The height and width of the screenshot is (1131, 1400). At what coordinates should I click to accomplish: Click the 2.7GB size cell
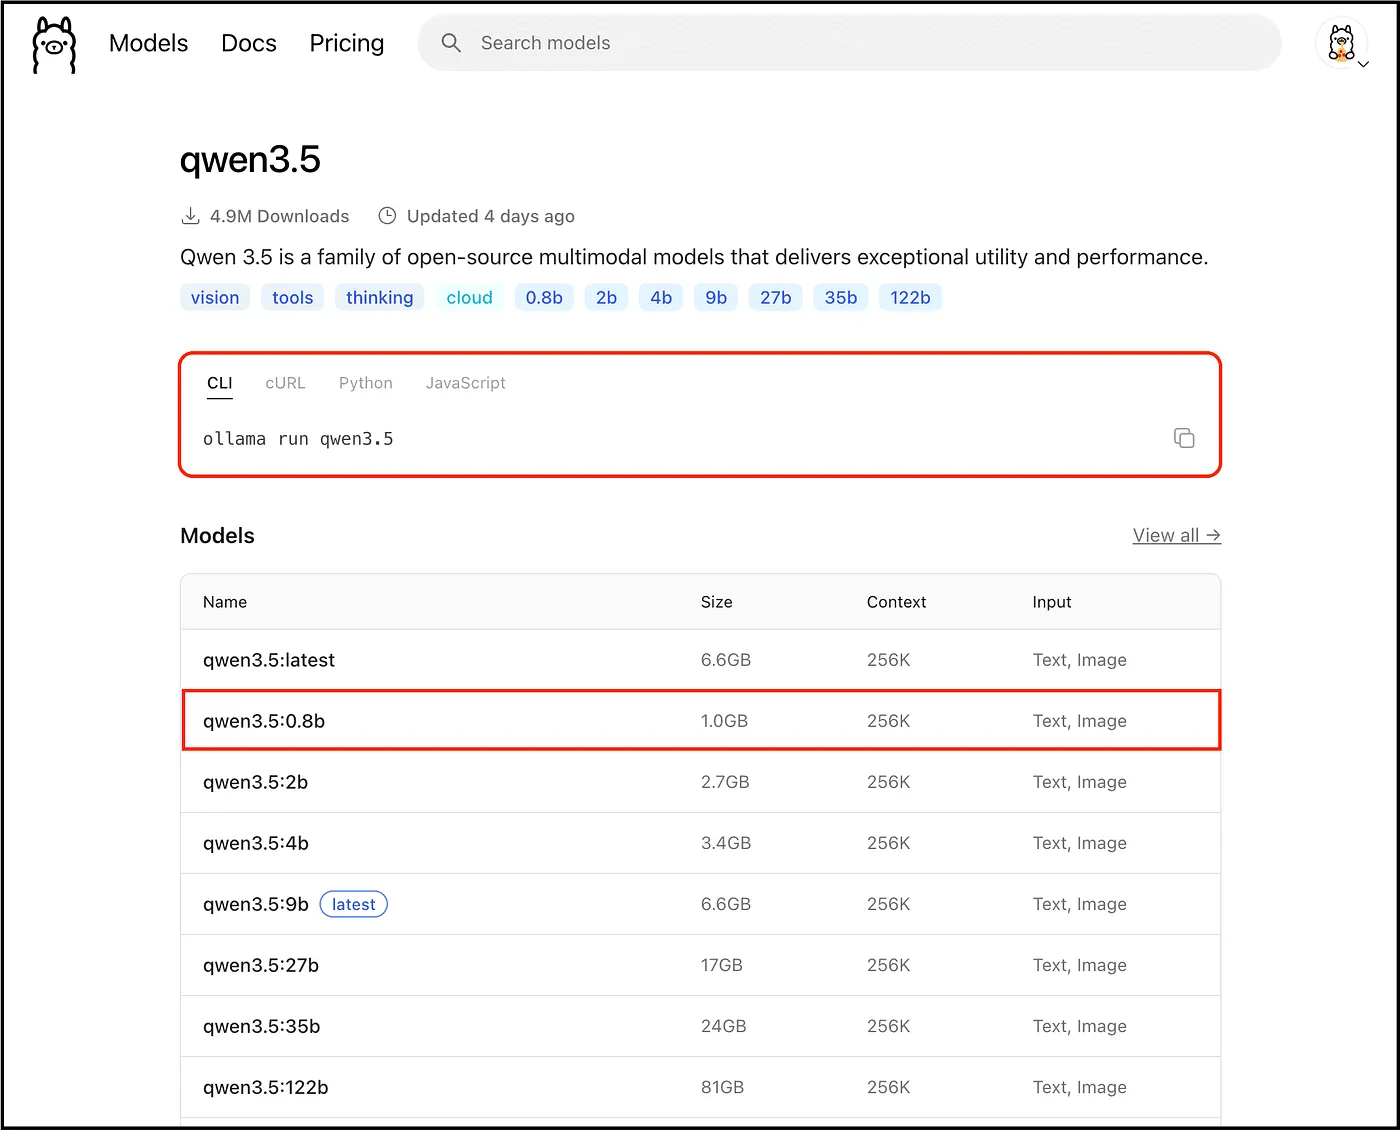(725, 782)
